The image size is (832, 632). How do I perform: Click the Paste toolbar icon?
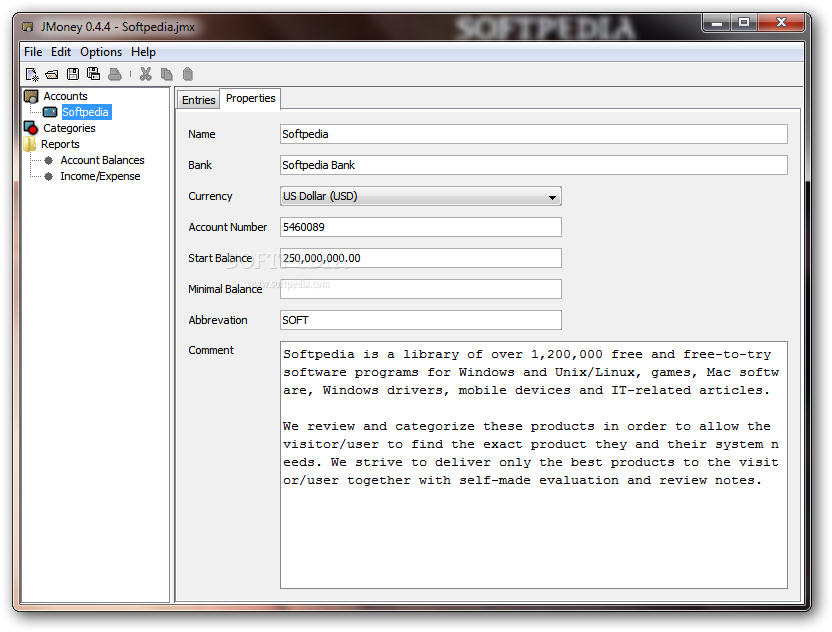(188, 74)
